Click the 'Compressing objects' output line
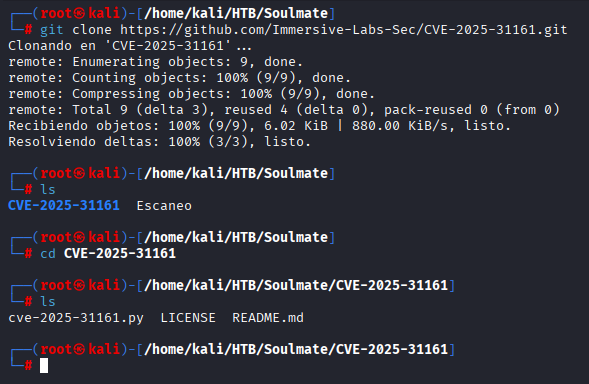 192,94
